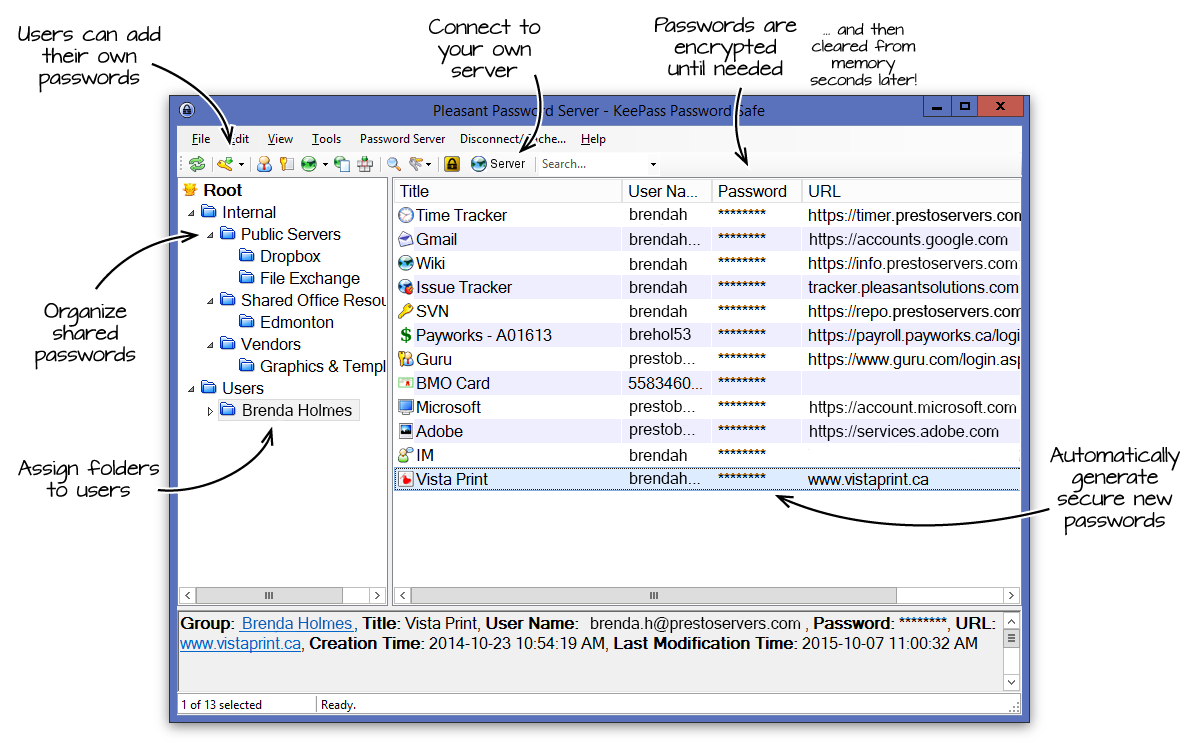Sort by the URL column header
1200x751 pixels.
[x=911, y=191]
